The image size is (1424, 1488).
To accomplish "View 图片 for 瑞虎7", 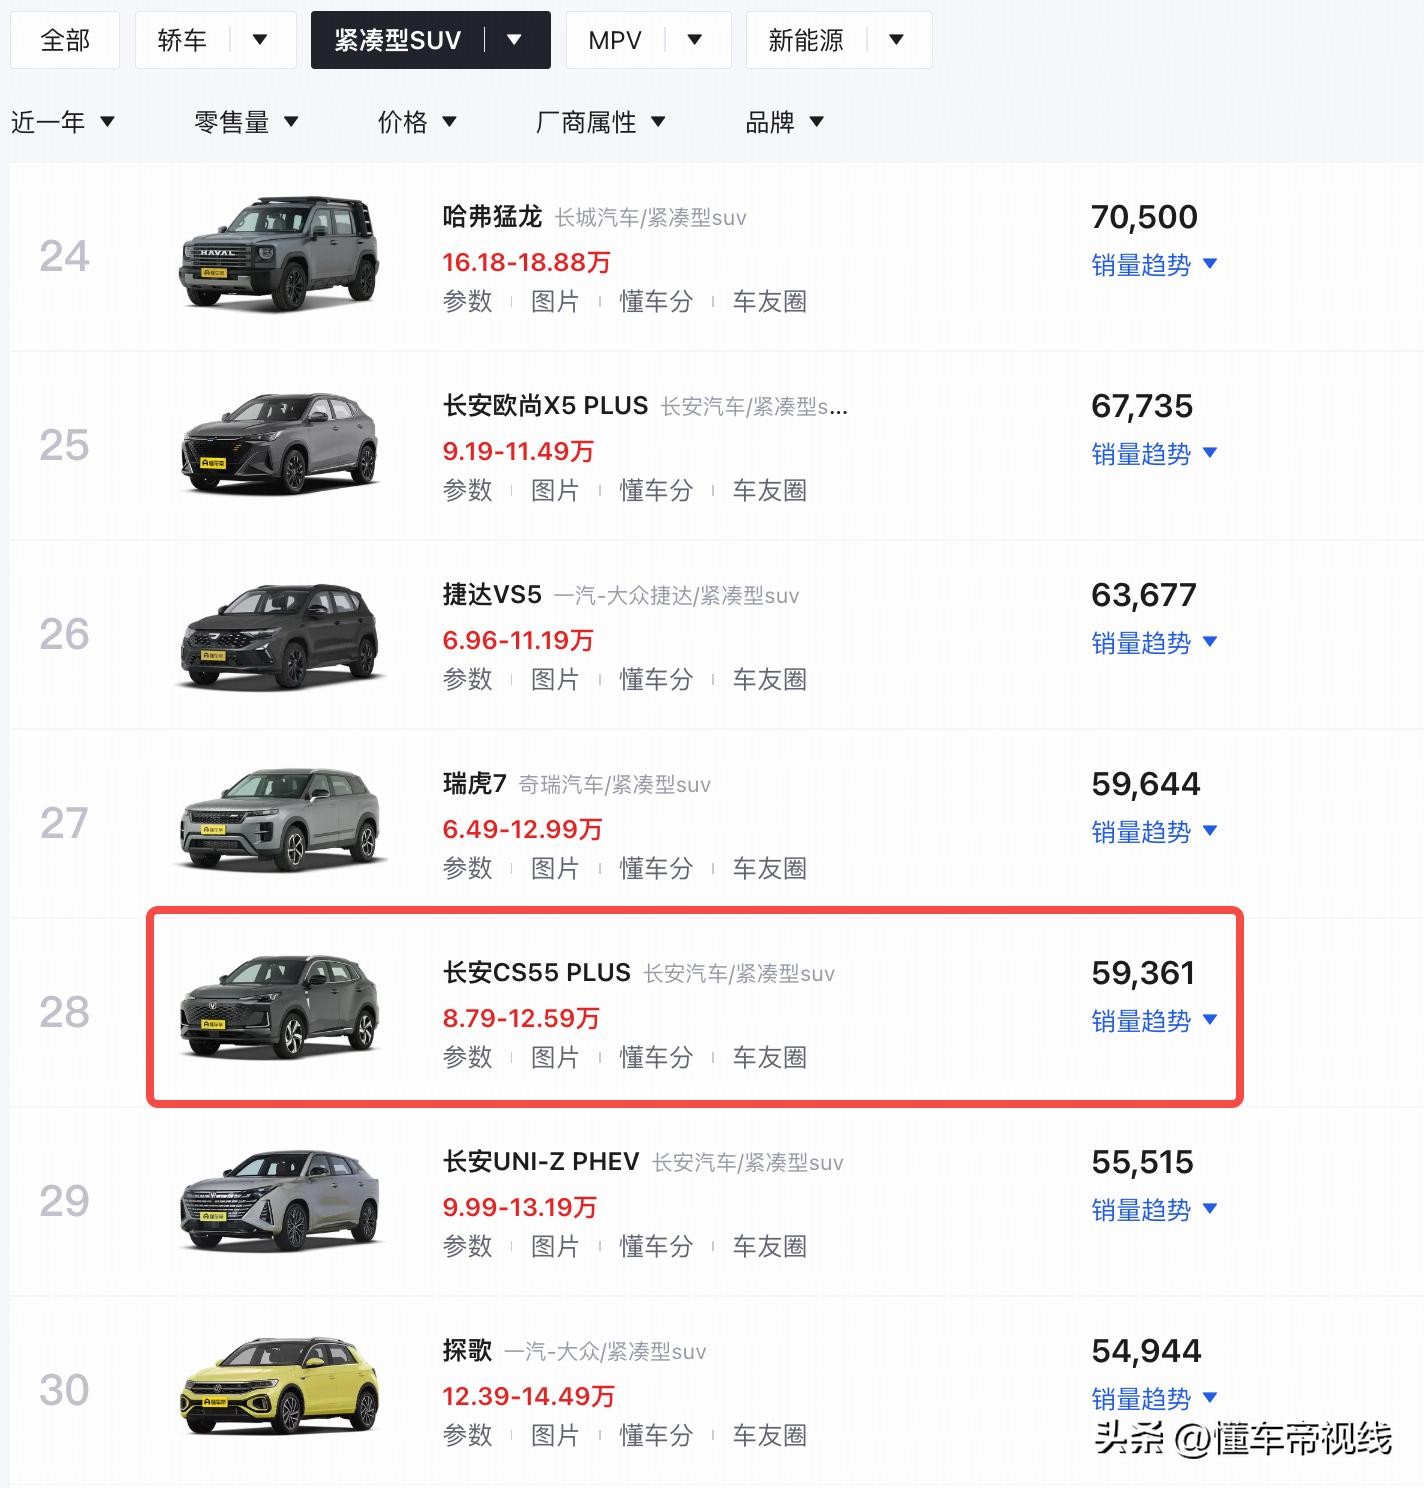I will tap(555, 868).
